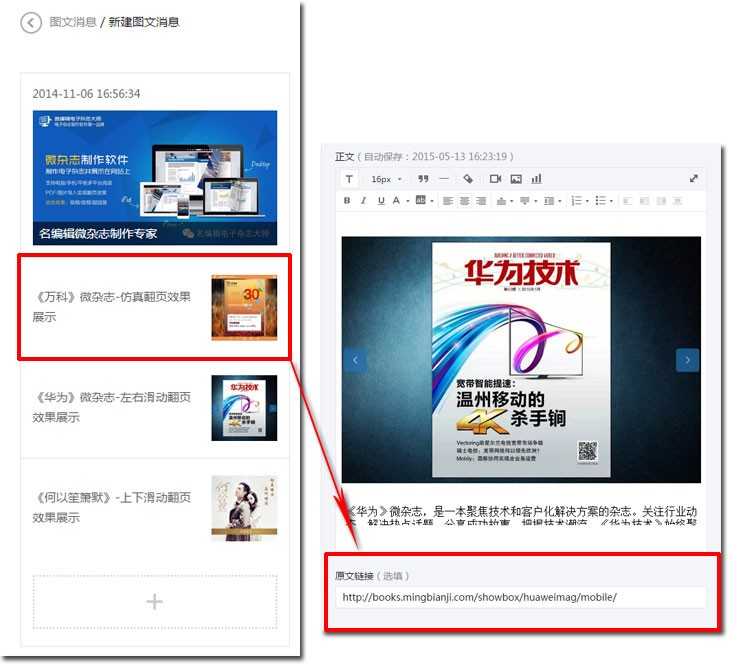Click the blockquote quotation mark icon

pyautogui.click(x=423, y=179)
